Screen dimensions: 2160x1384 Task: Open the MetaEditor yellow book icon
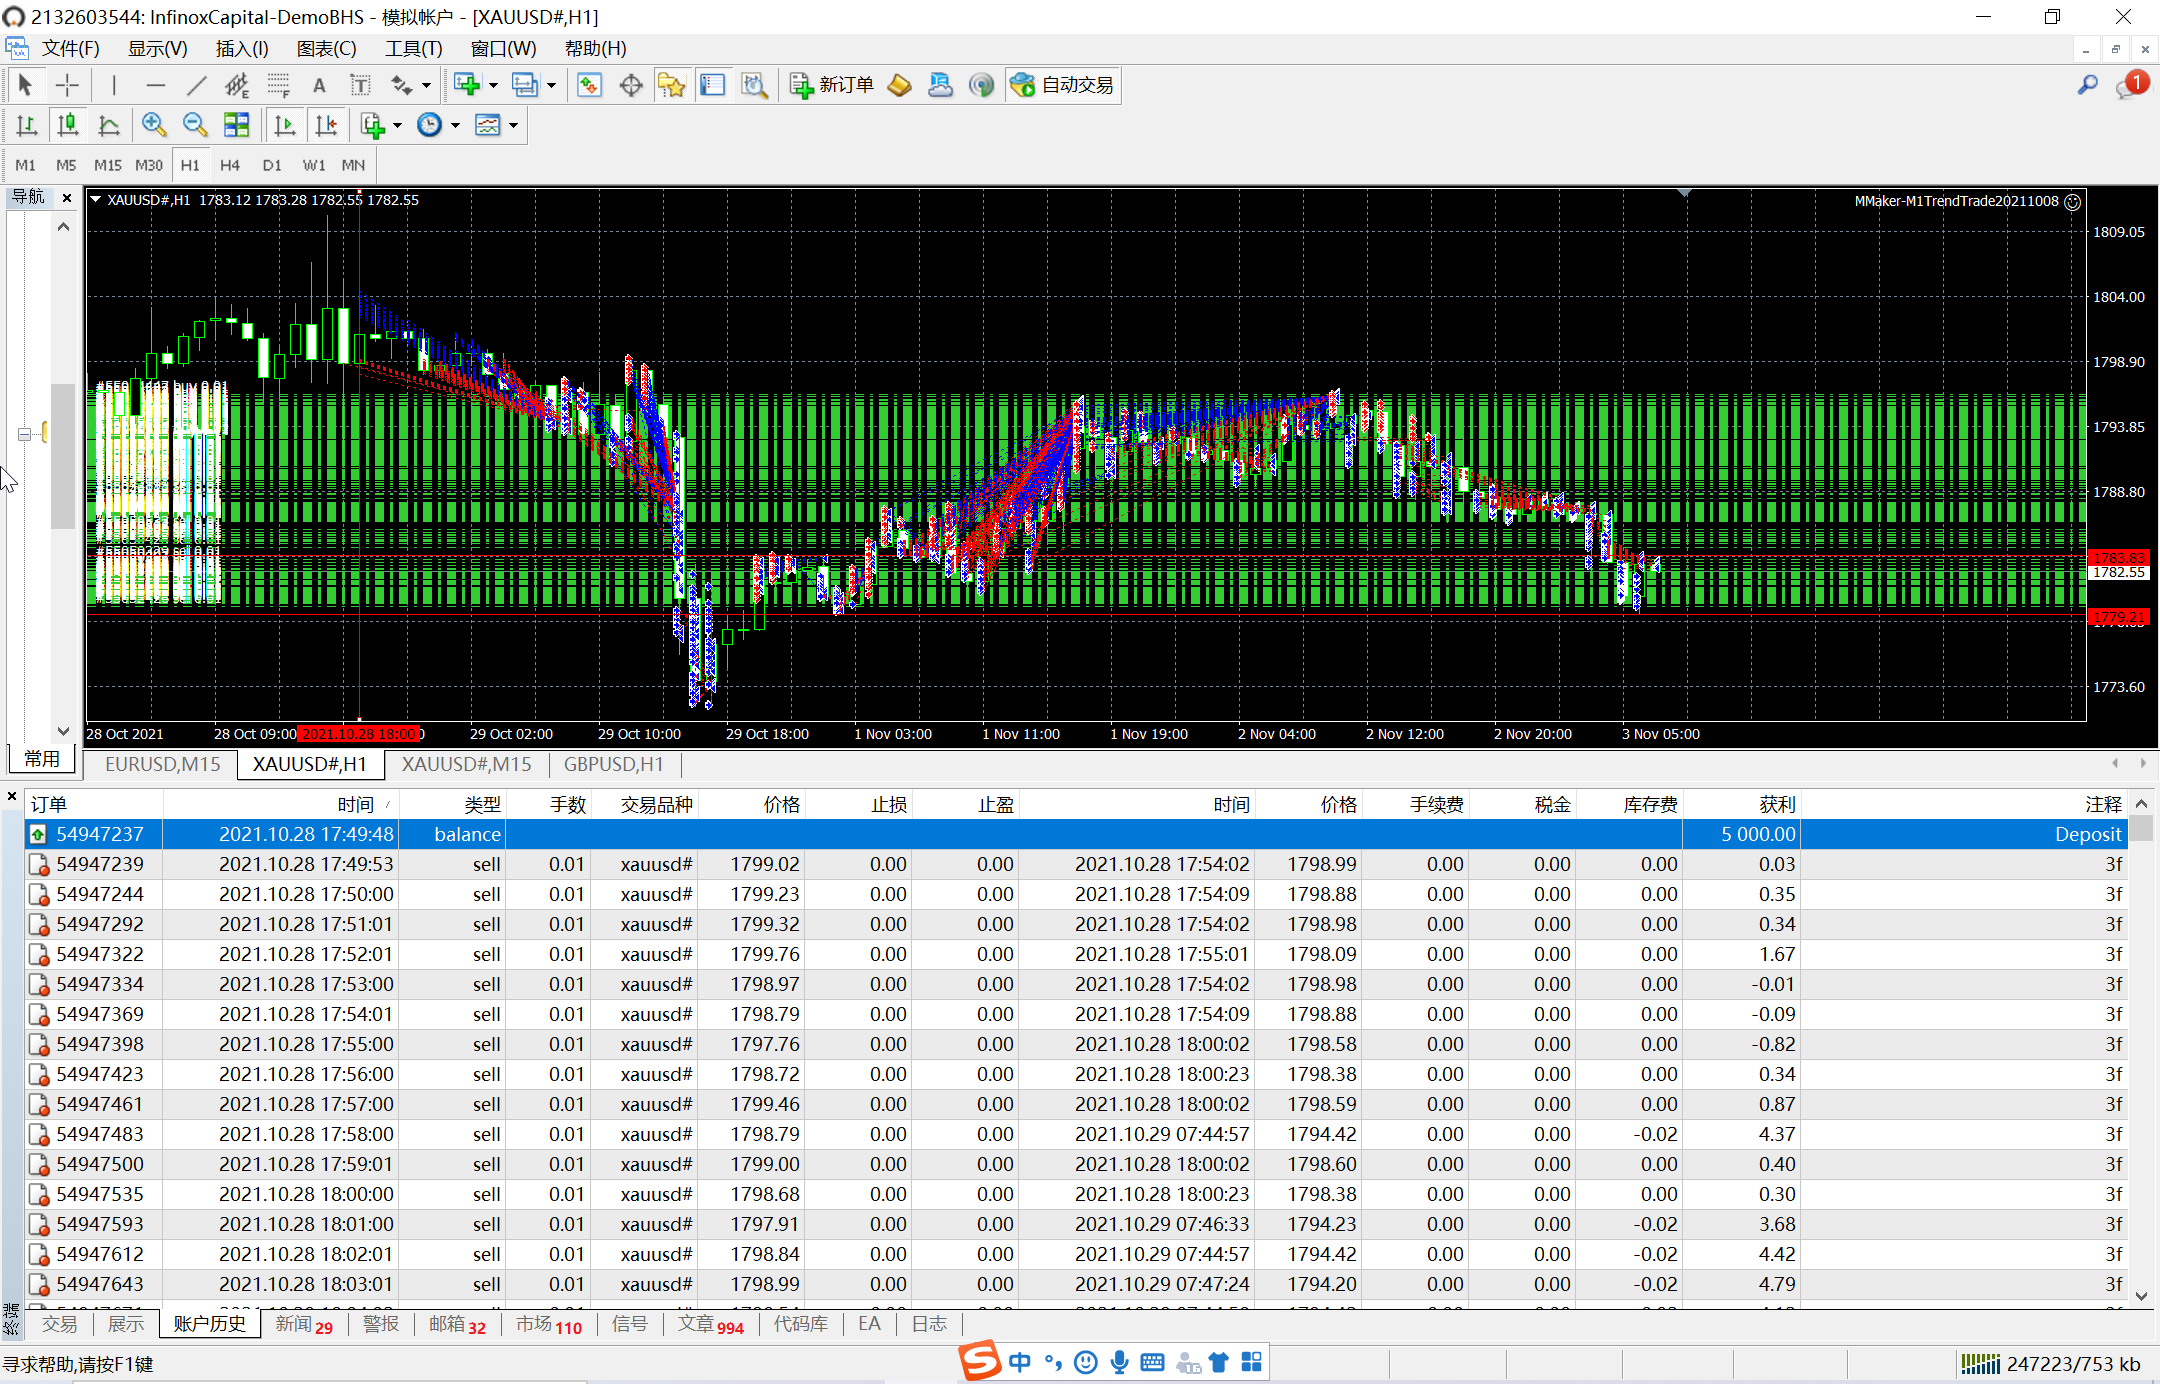coord(899,85)
